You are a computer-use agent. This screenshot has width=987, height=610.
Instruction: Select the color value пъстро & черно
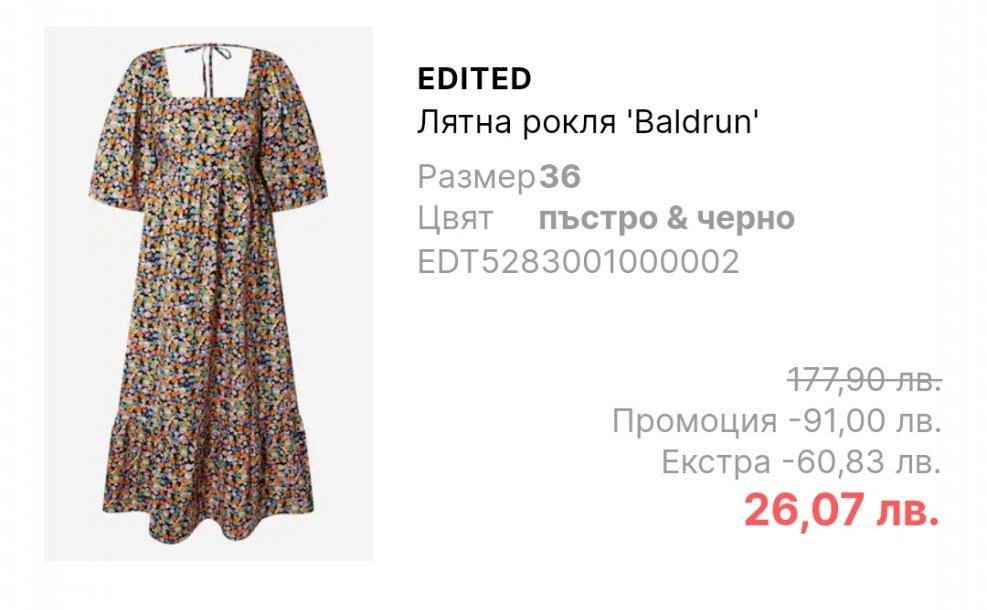[x=667, y=218]
